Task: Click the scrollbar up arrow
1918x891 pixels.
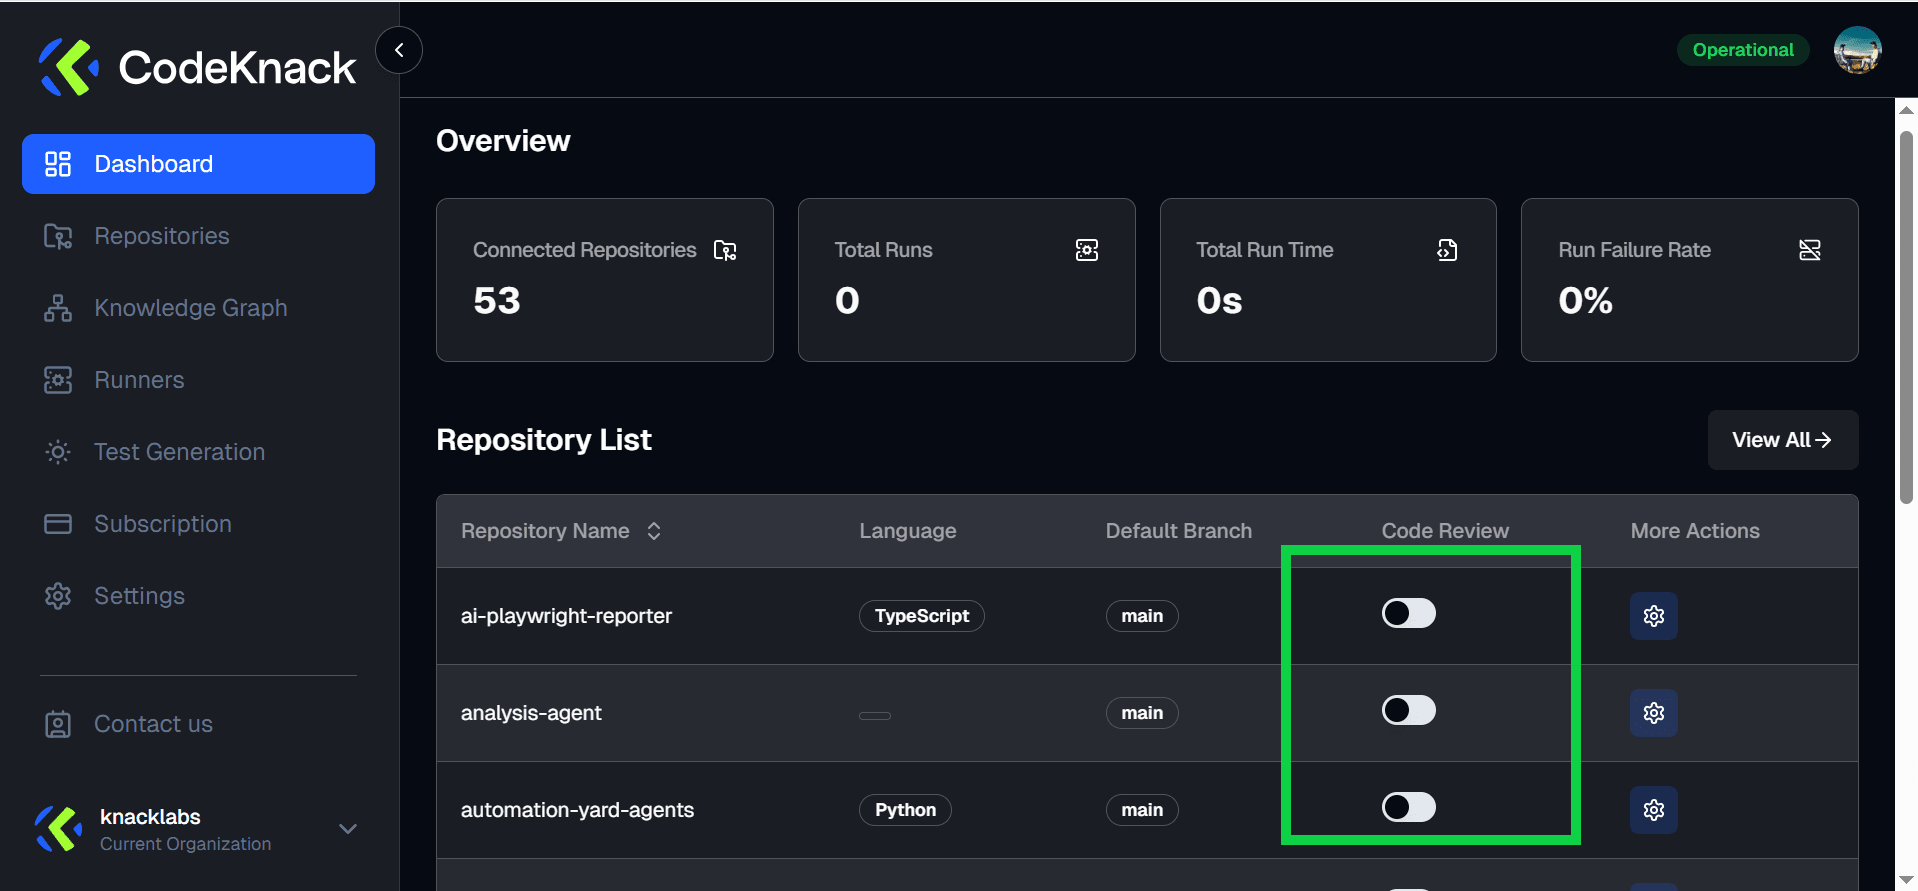Action: 1906,110
